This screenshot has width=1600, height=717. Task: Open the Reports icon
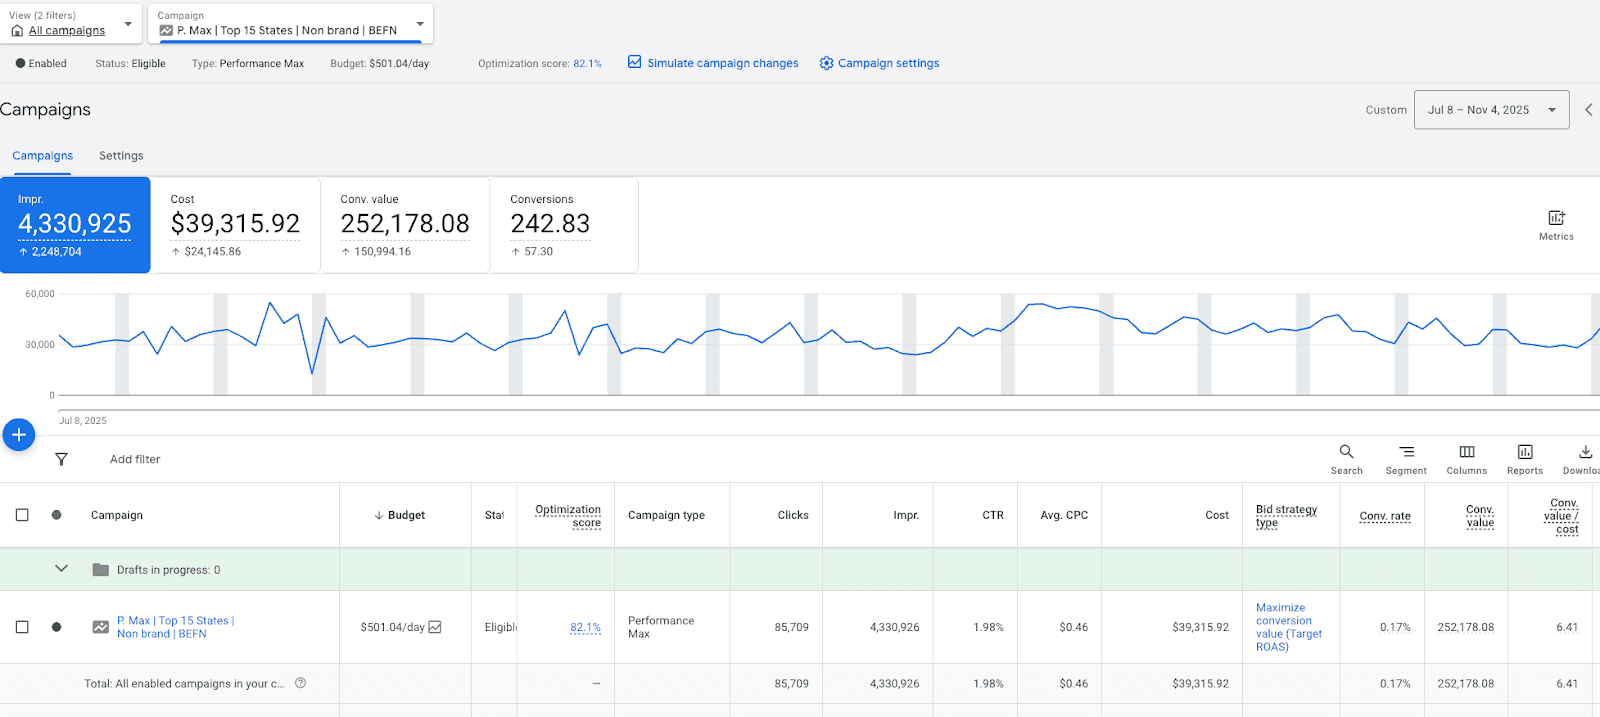pos(1525,452)
